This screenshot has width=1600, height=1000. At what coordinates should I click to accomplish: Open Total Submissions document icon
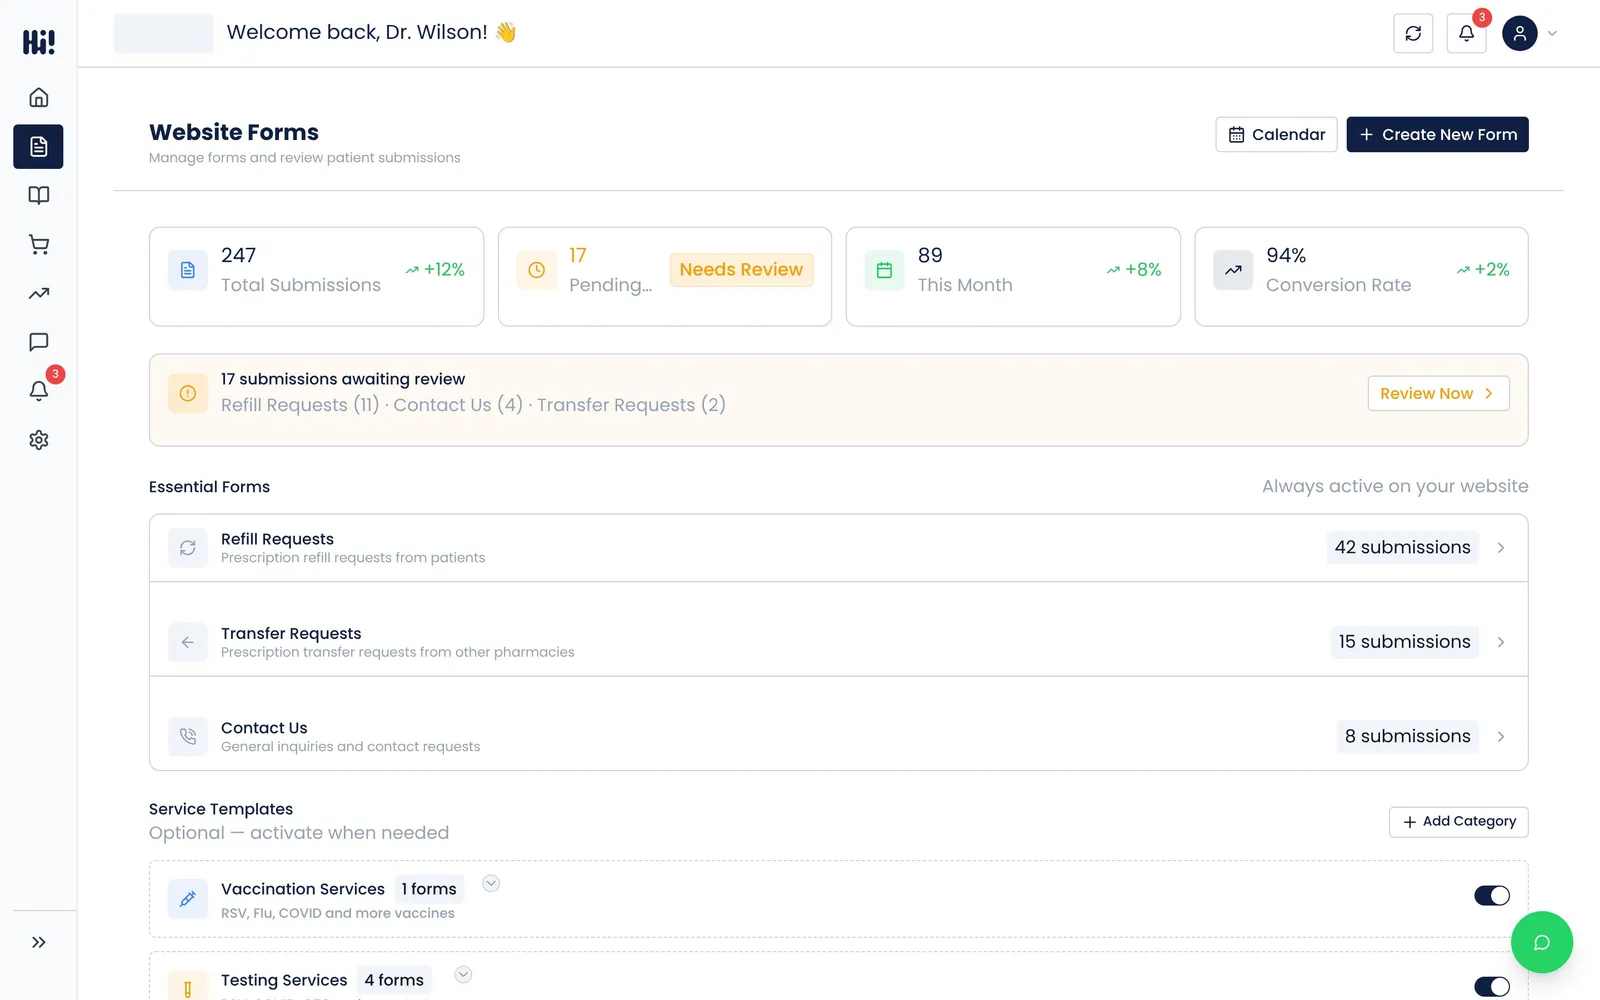[188, 270]
